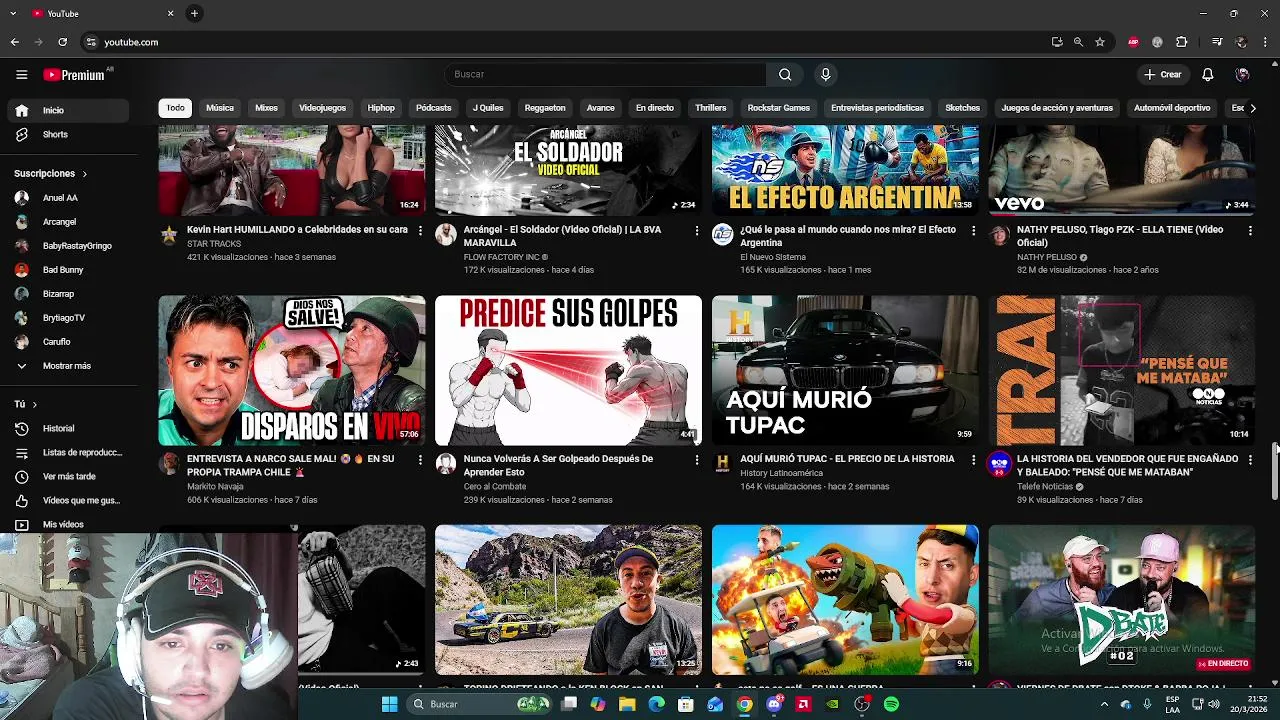
Task: Open History Latinoamérica channel link
Action: (x=782, y=473)
